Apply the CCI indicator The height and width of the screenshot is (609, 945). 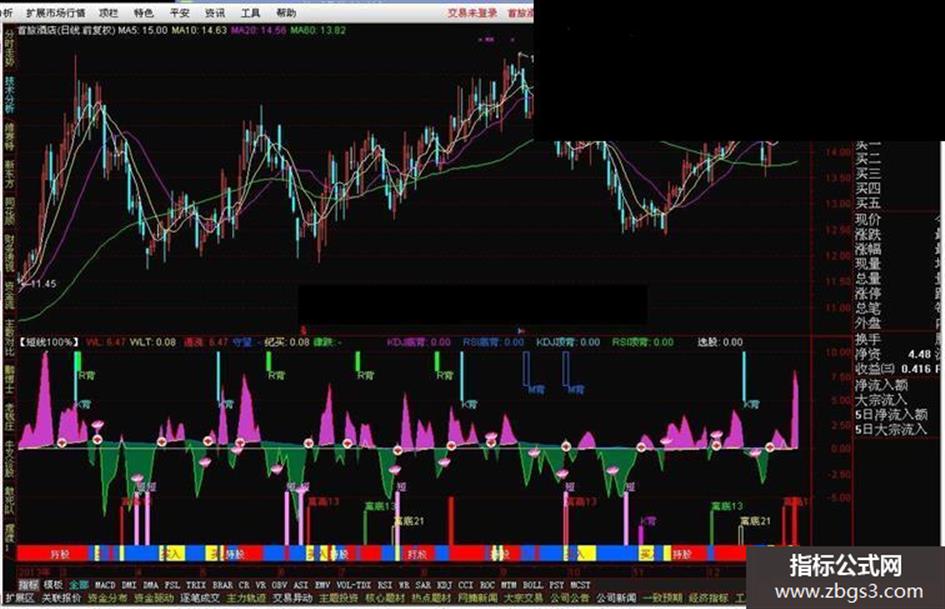click(466, 585)
